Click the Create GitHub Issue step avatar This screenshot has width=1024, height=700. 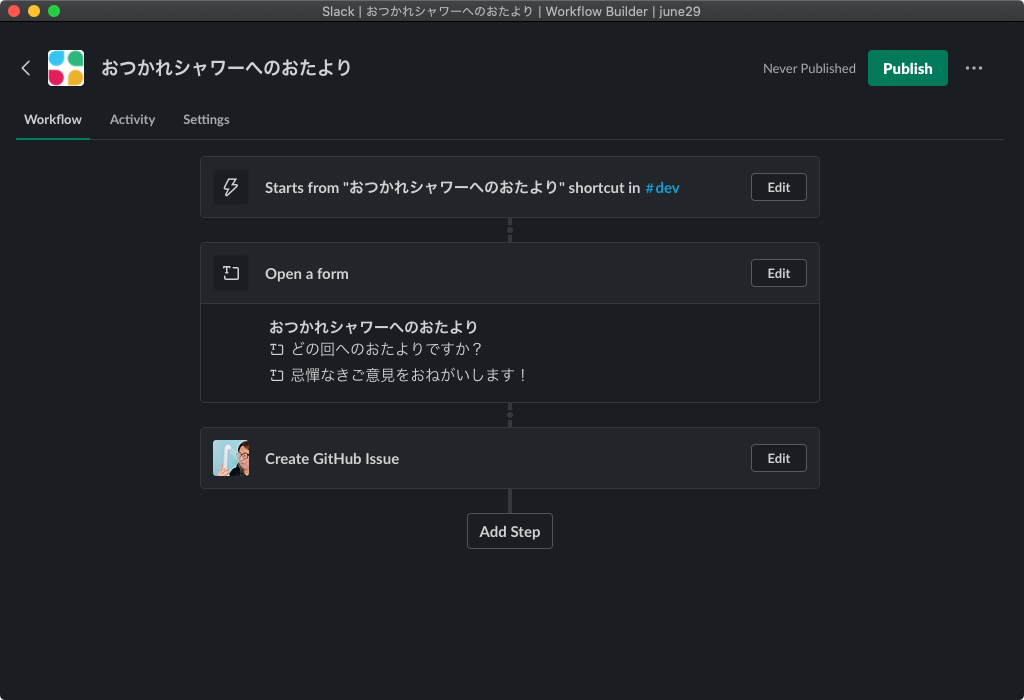tap(231, 458)
